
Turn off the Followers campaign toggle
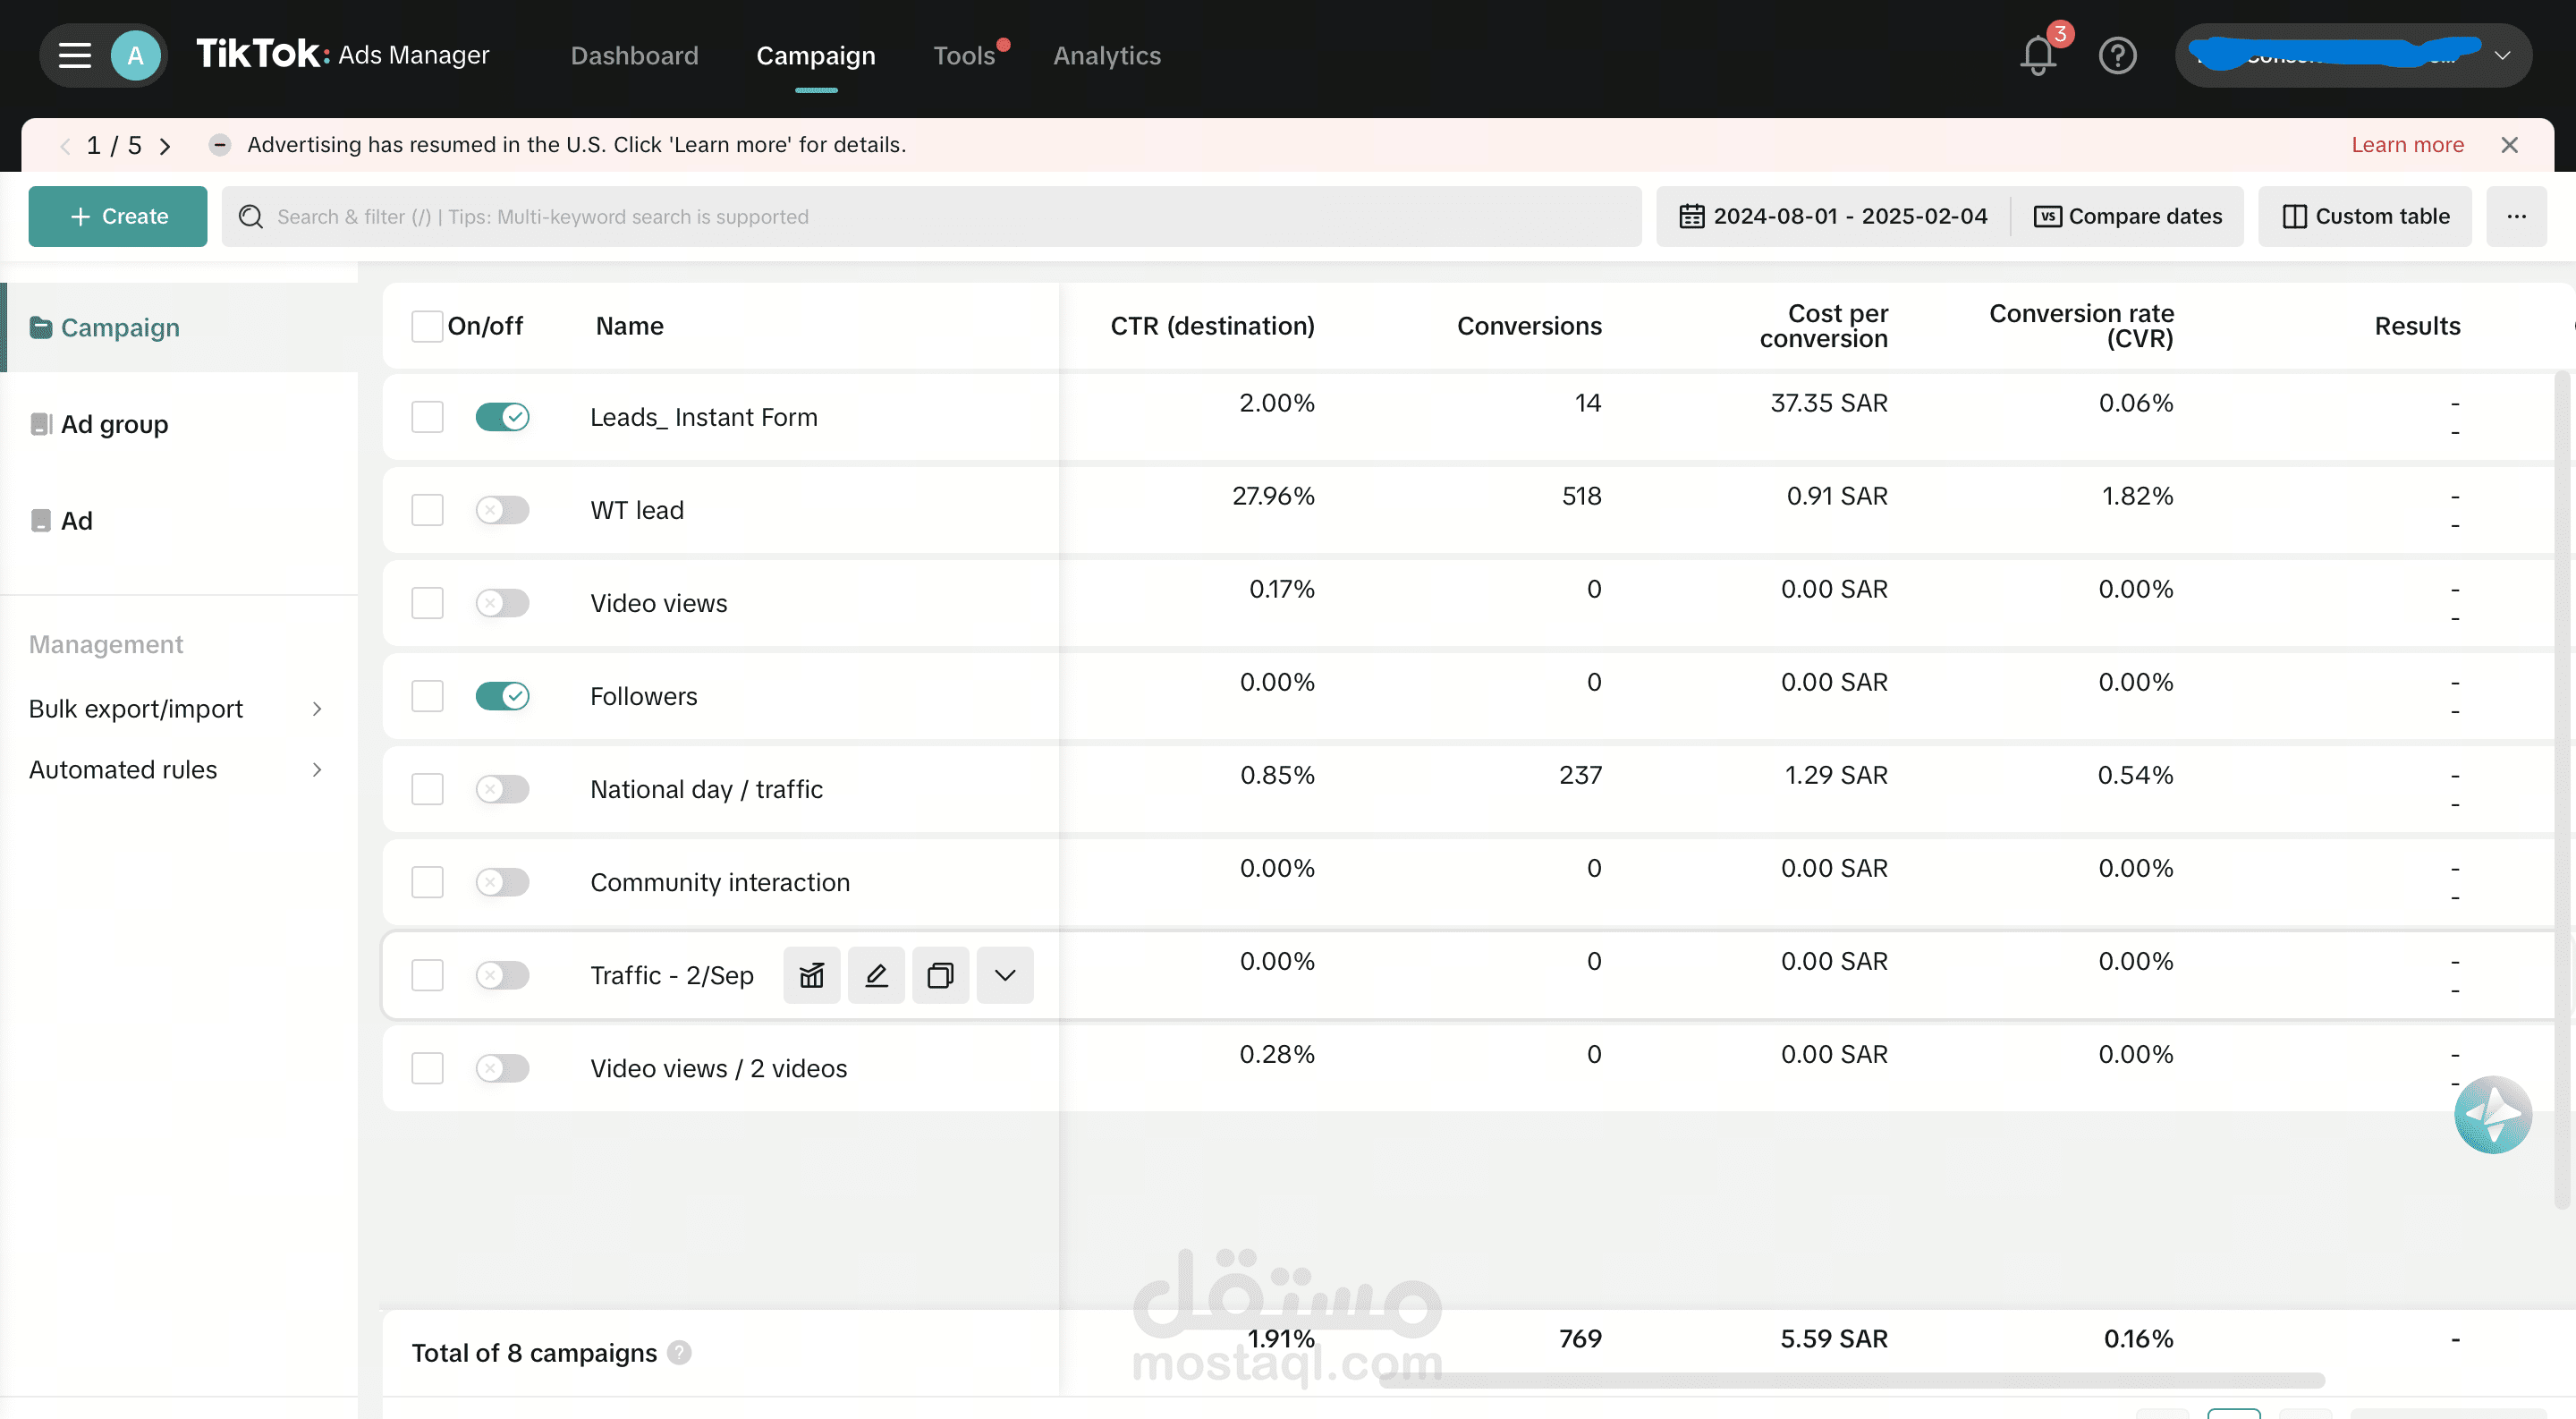502,696
